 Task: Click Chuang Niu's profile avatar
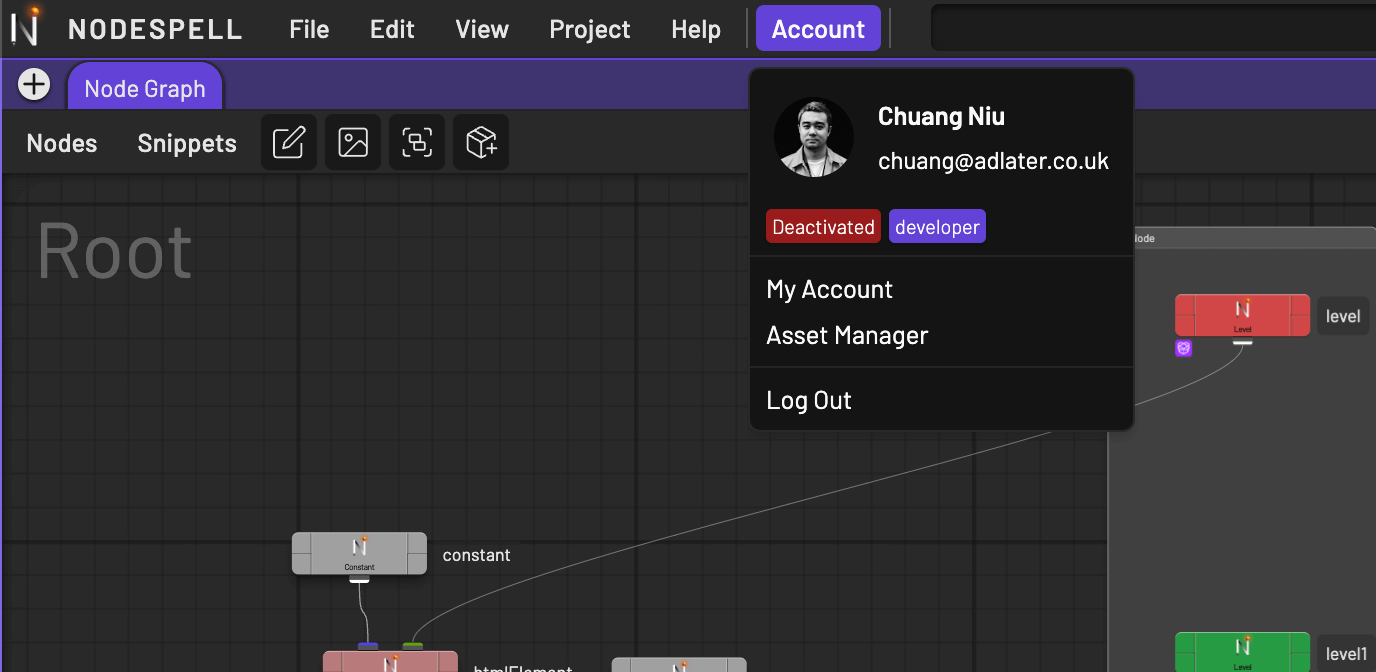click(x=814, y=137)
